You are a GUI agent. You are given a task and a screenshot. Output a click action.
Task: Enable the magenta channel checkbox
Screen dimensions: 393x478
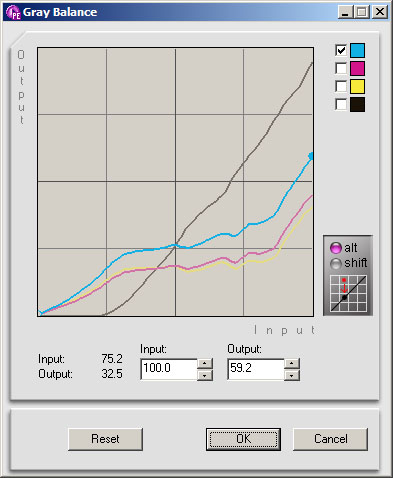[341, 68]
